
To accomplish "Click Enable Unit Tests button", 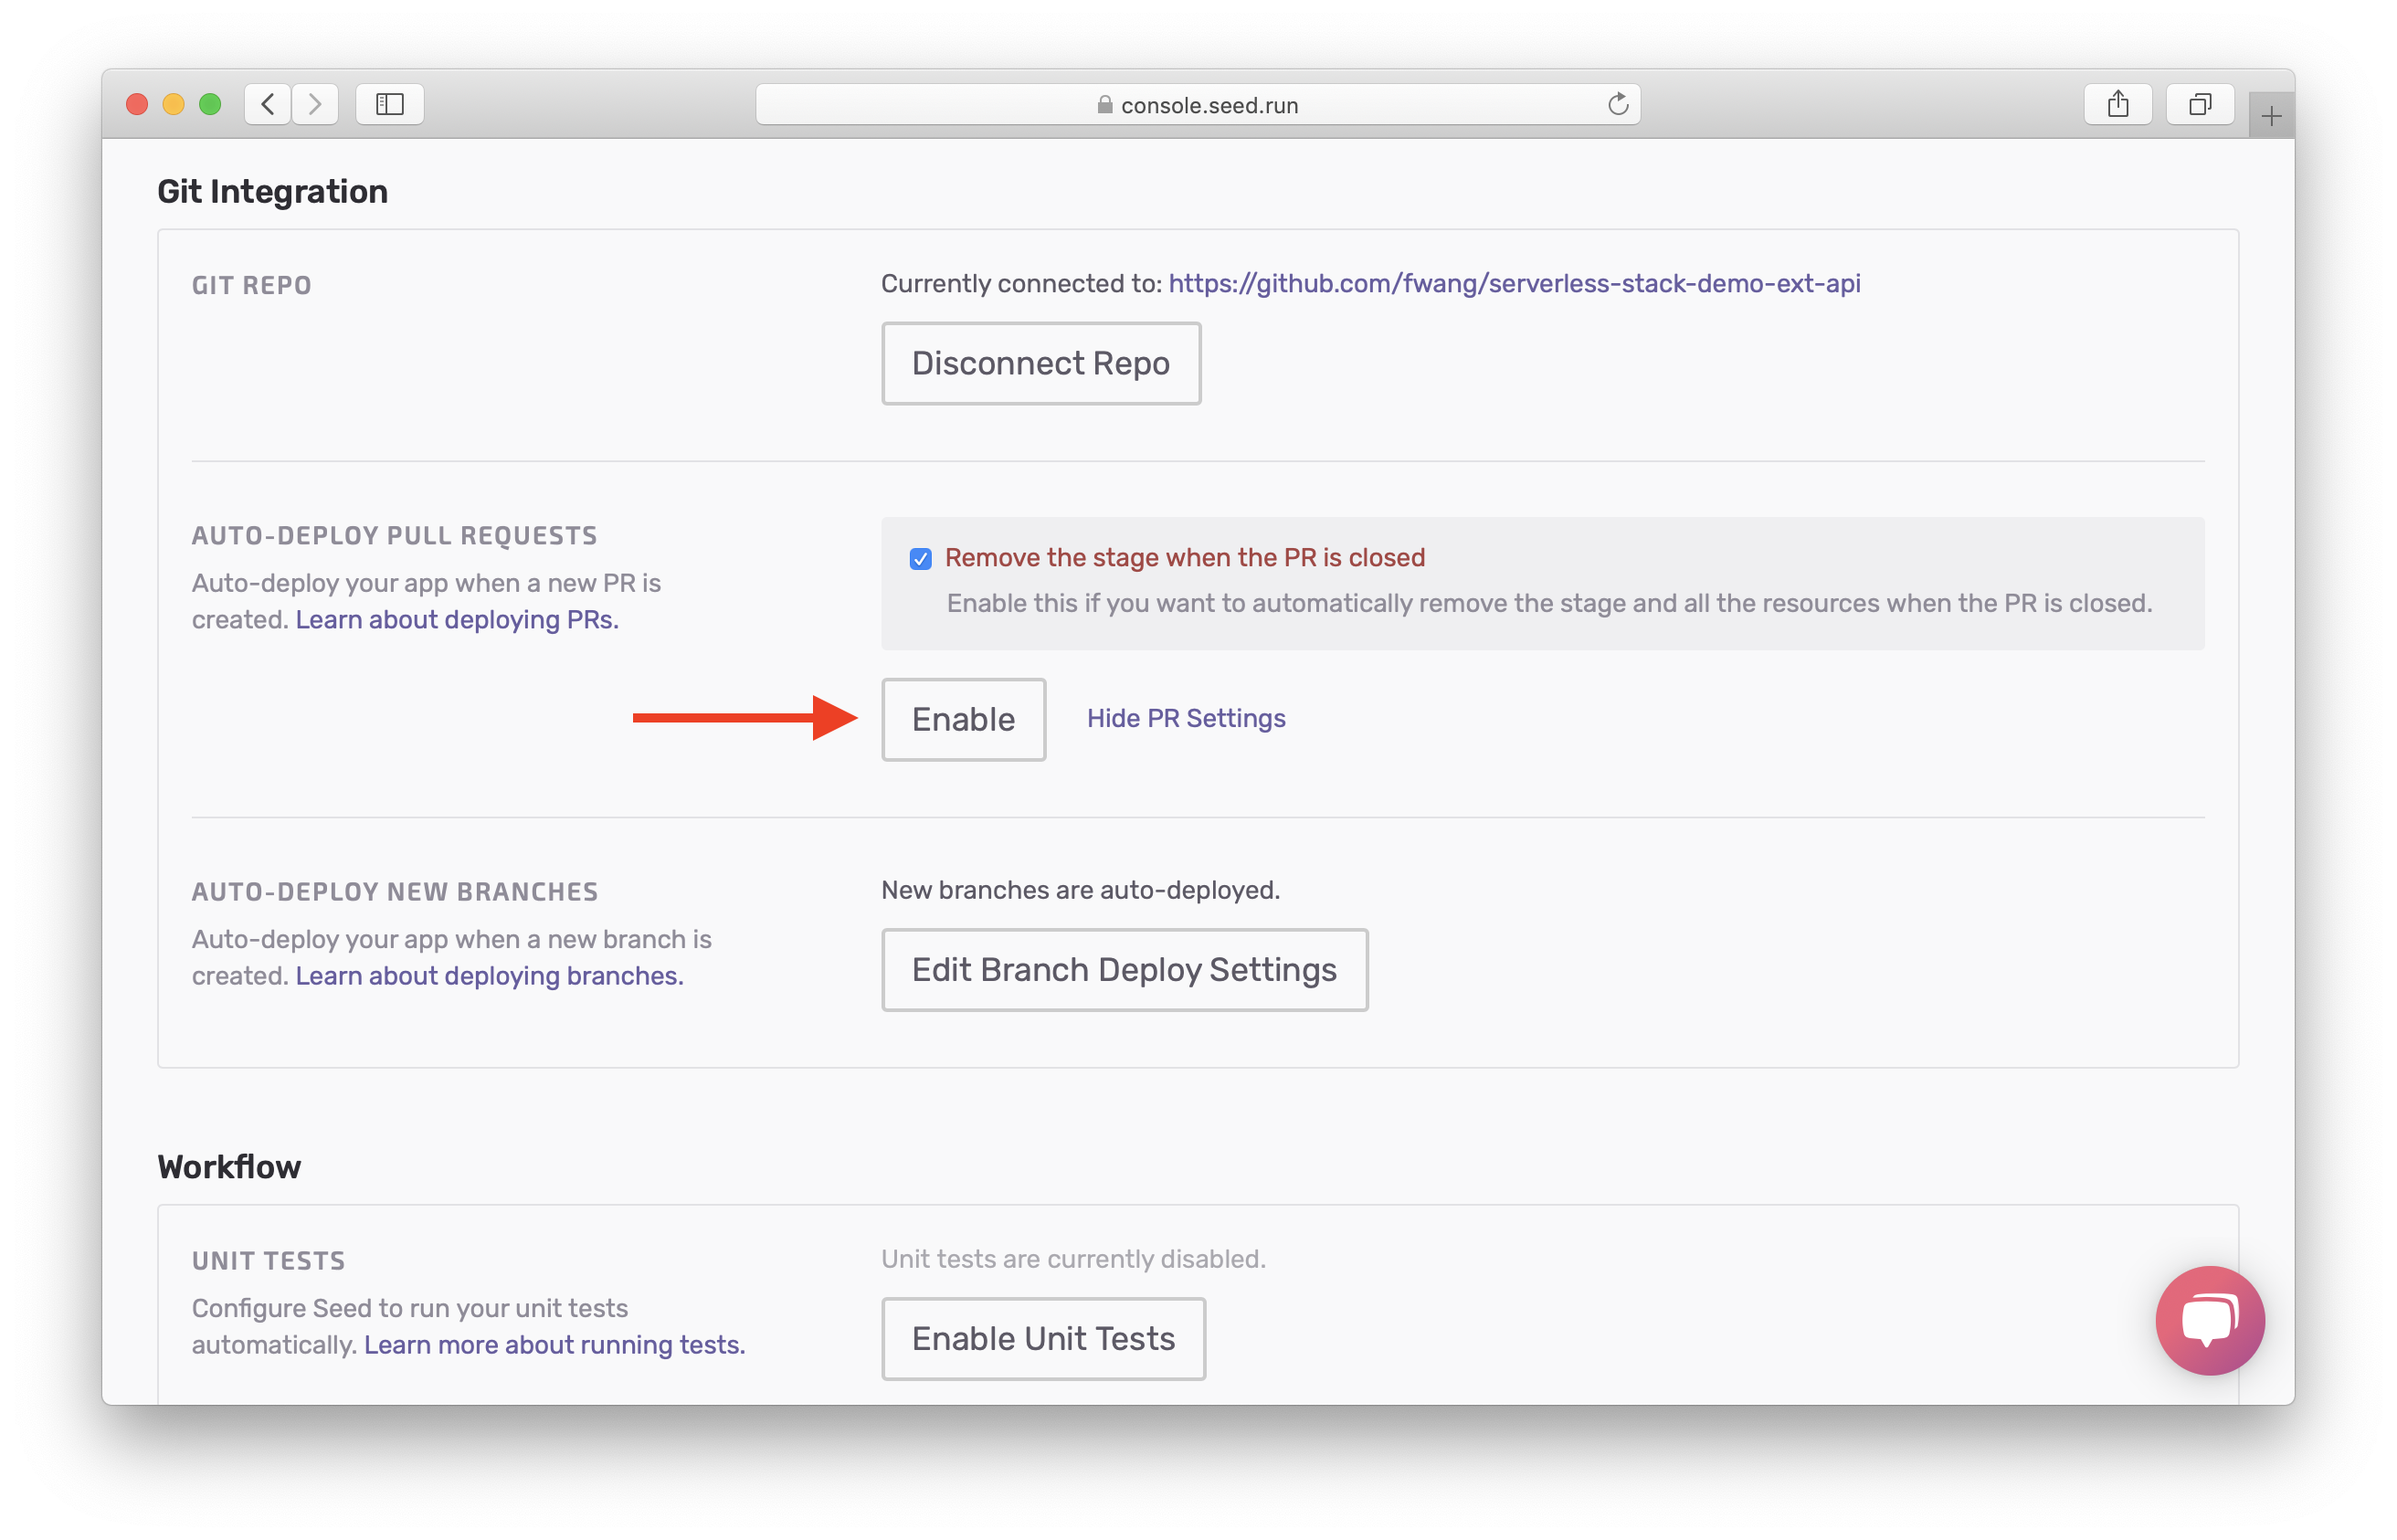I will tap(1043, 1339).
